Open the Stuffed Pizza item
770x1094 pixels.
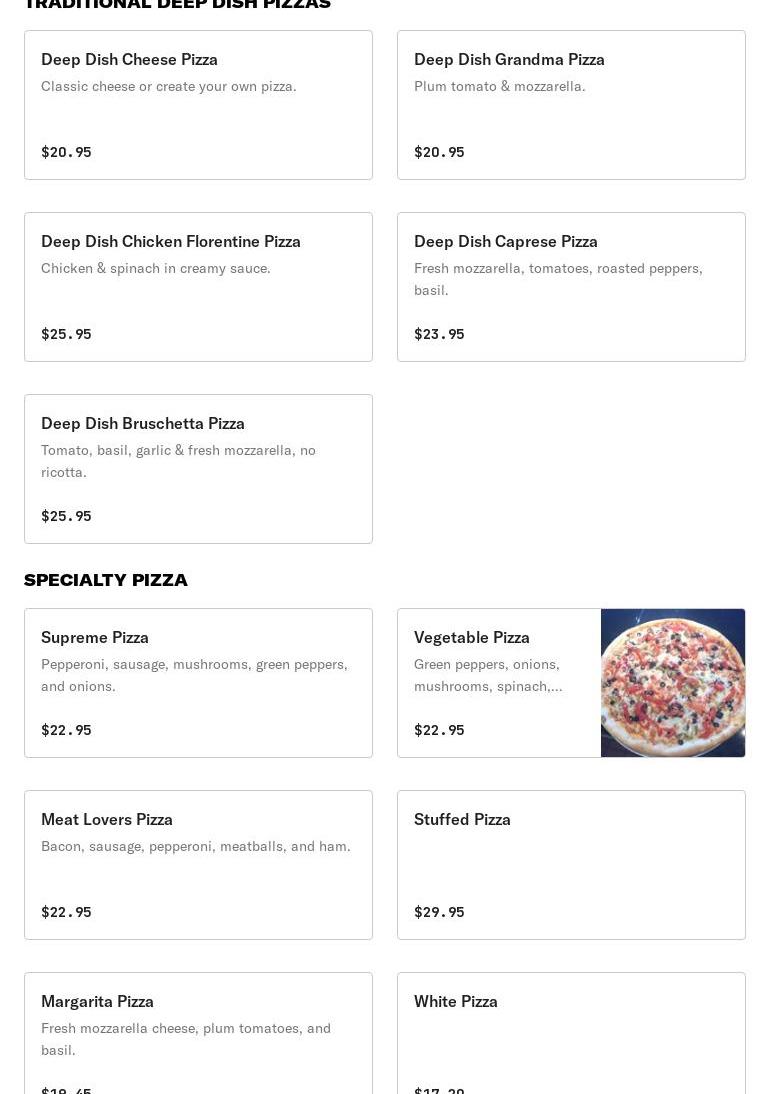point(571,865)
